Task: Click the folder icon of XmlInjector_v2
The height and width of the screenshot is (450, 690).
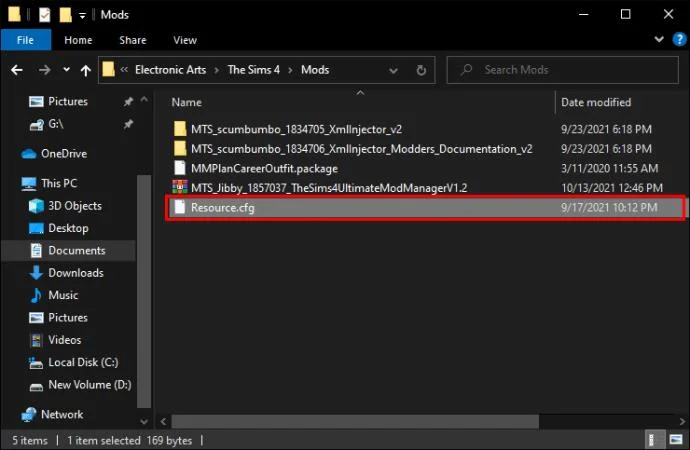Action: click(180, 129)
